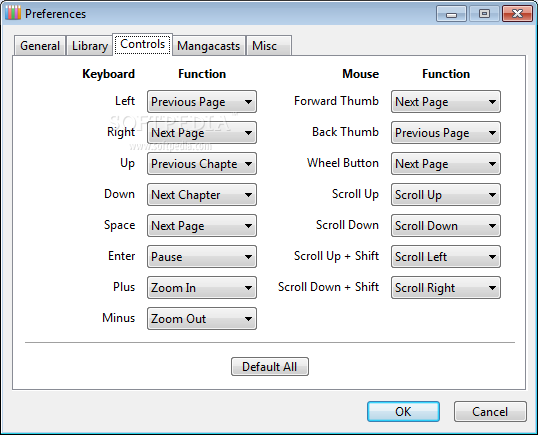Open the Scroll Up mouse function dropdown

[x=446, y=195]
